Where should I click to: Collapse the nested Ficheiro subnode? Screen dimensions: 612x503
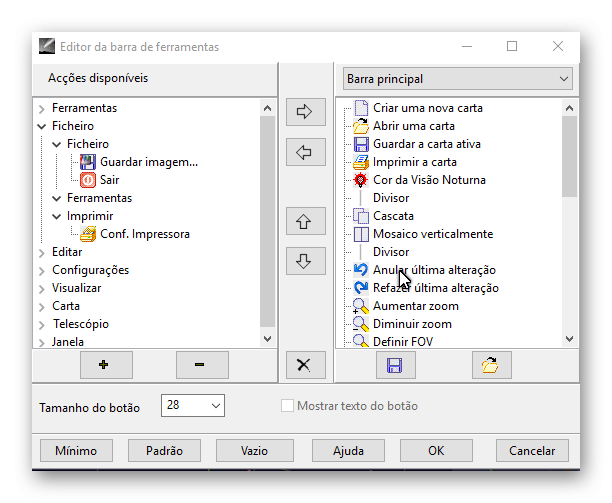(57, 144)
